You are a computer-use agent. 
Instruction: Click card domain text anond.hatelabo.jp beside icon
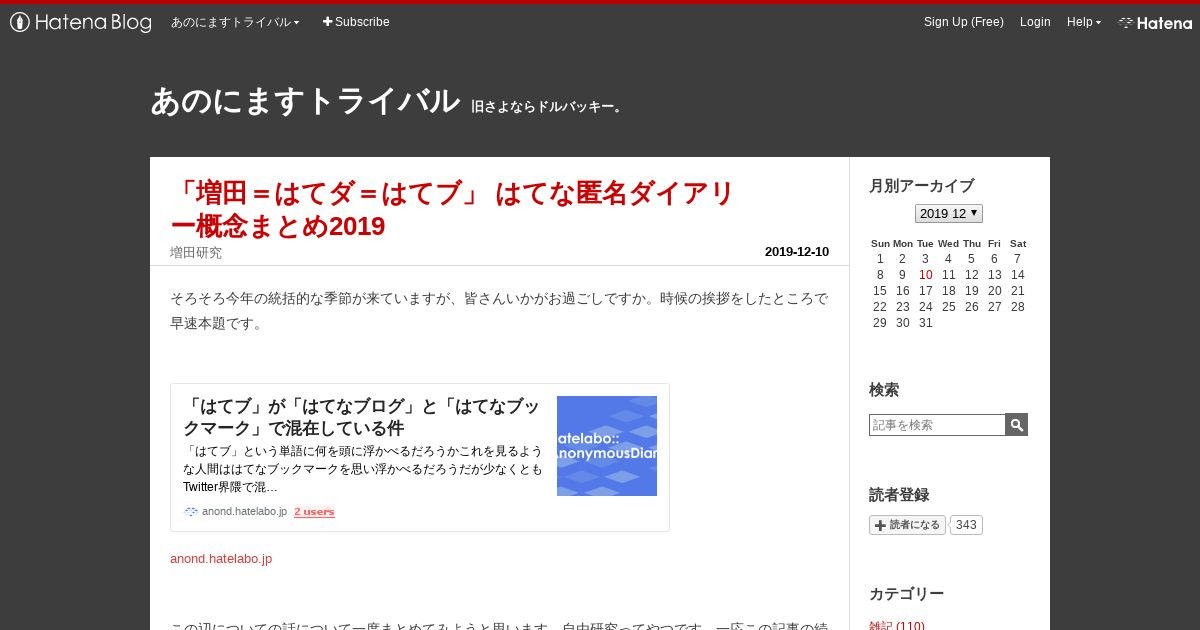tap(244, 512)
